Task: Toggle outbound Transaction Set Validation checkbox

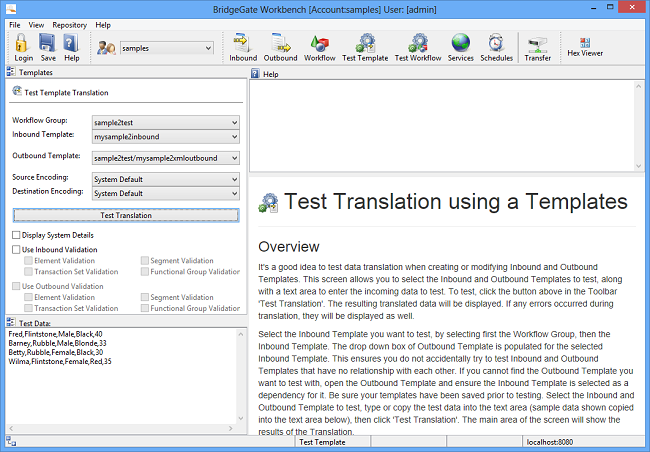Action: [28, 308]
